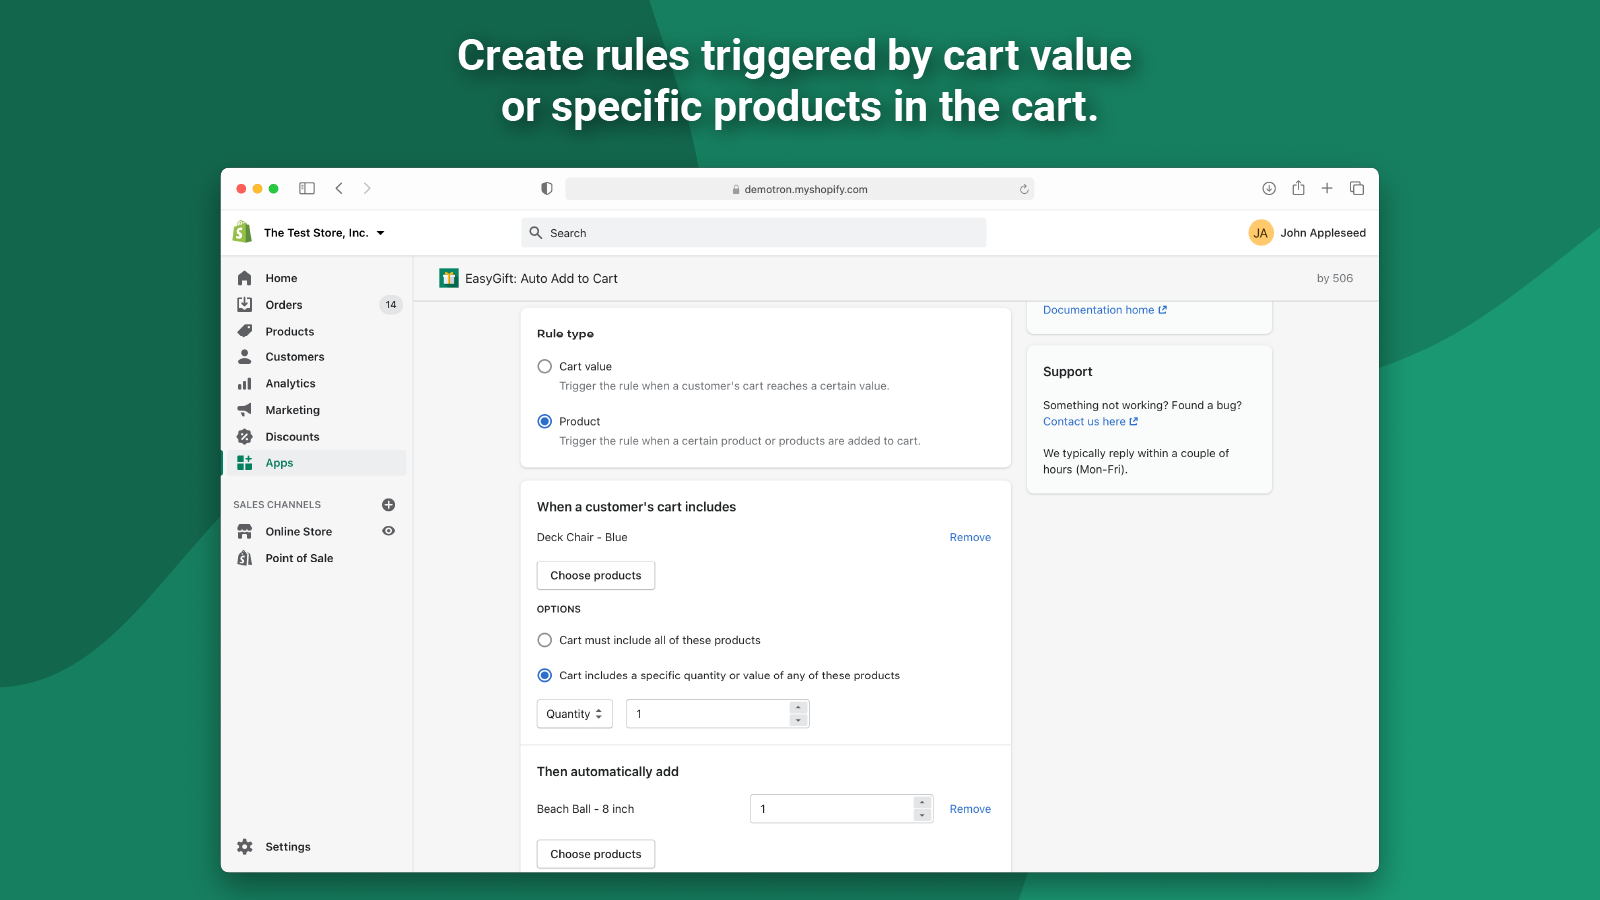Reload the page with the refresh icon
The height and width of the screenshot is (900, 1600).
(1024, 189)
